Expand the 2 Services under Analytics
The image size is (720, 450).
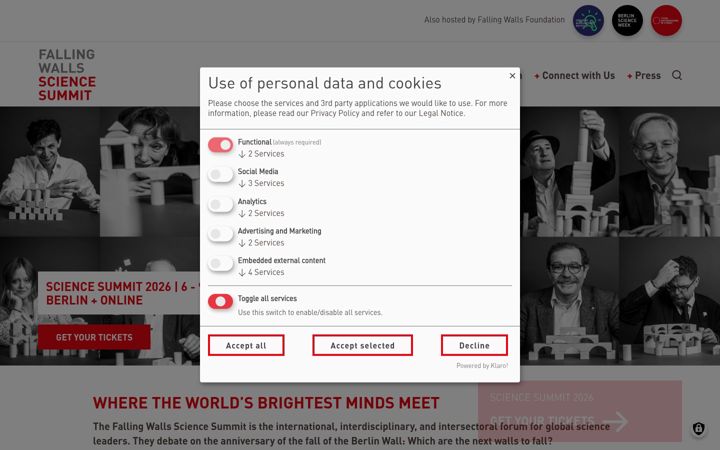[x=261, y=213]
